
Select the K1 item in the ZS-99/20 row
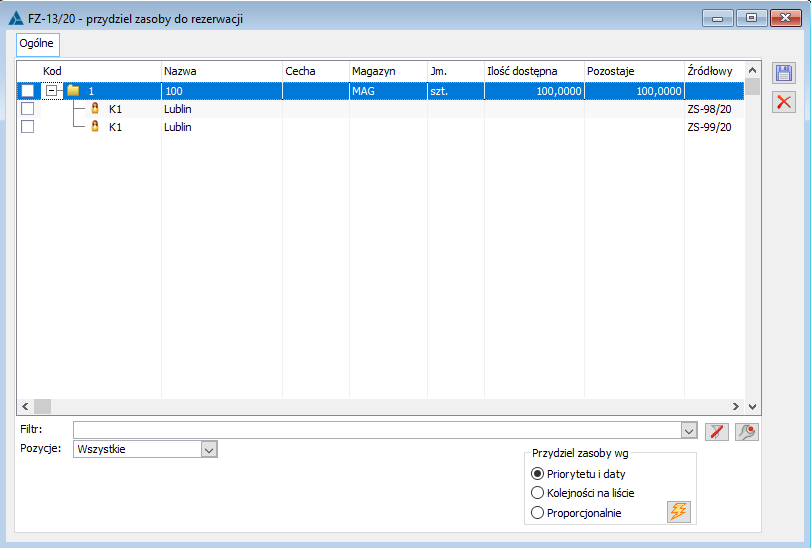[x=115, y=127]
